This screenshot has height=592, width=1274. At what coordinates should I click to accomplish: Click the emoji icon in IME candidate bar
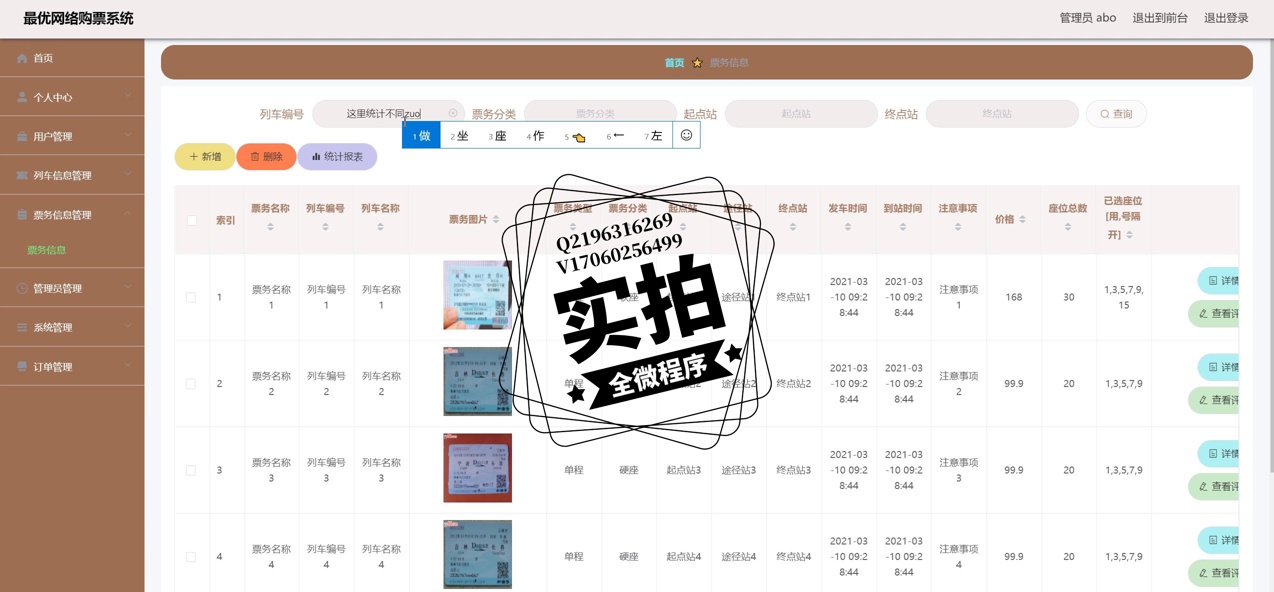click(686, 135)
